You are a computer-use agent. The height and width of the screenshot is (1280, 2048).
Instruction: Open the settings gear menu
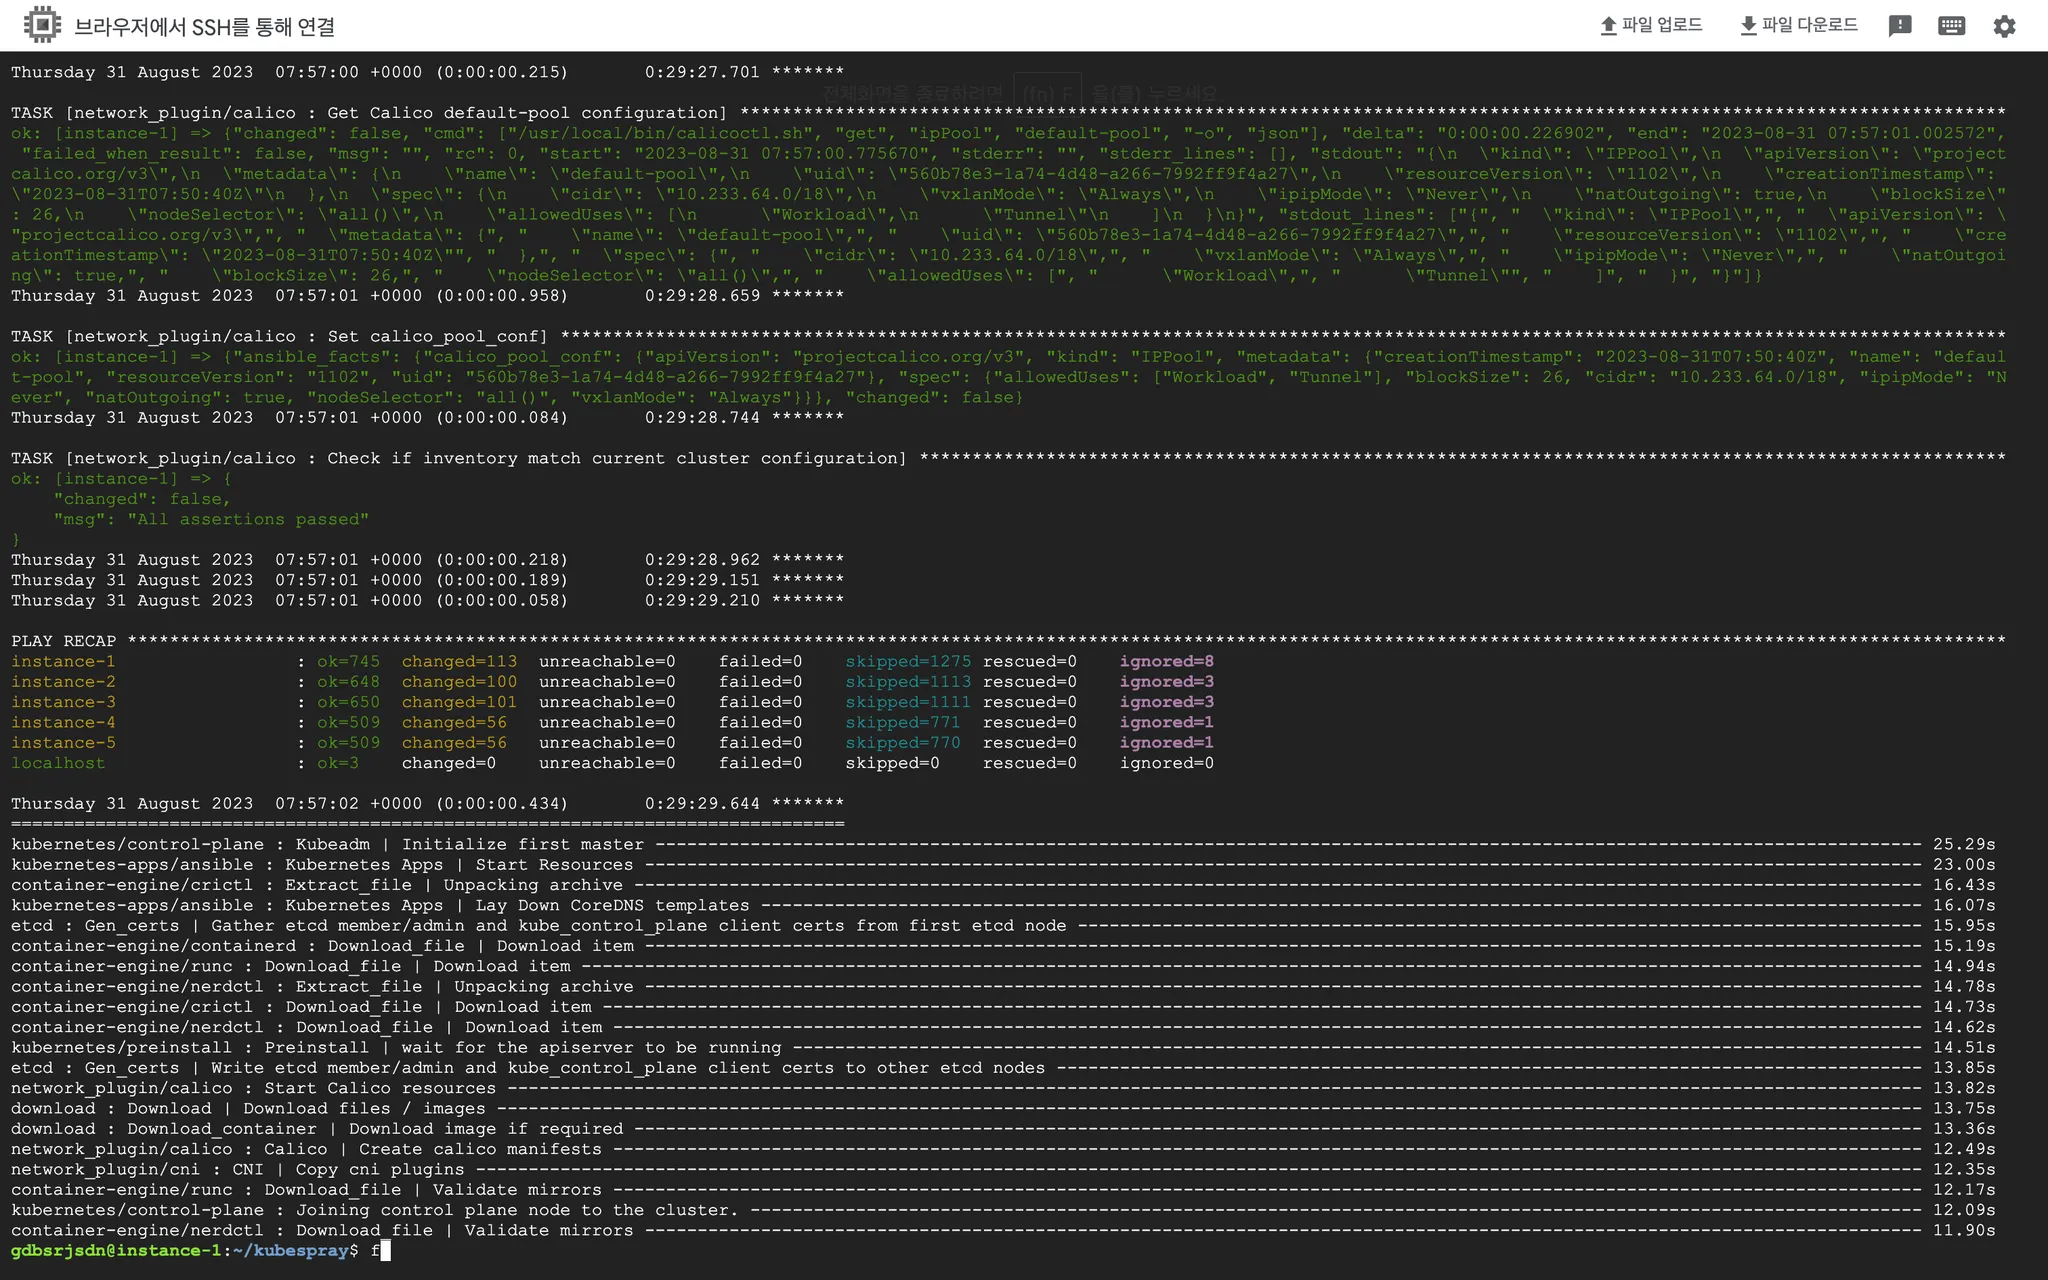[x=2004, y=26]
